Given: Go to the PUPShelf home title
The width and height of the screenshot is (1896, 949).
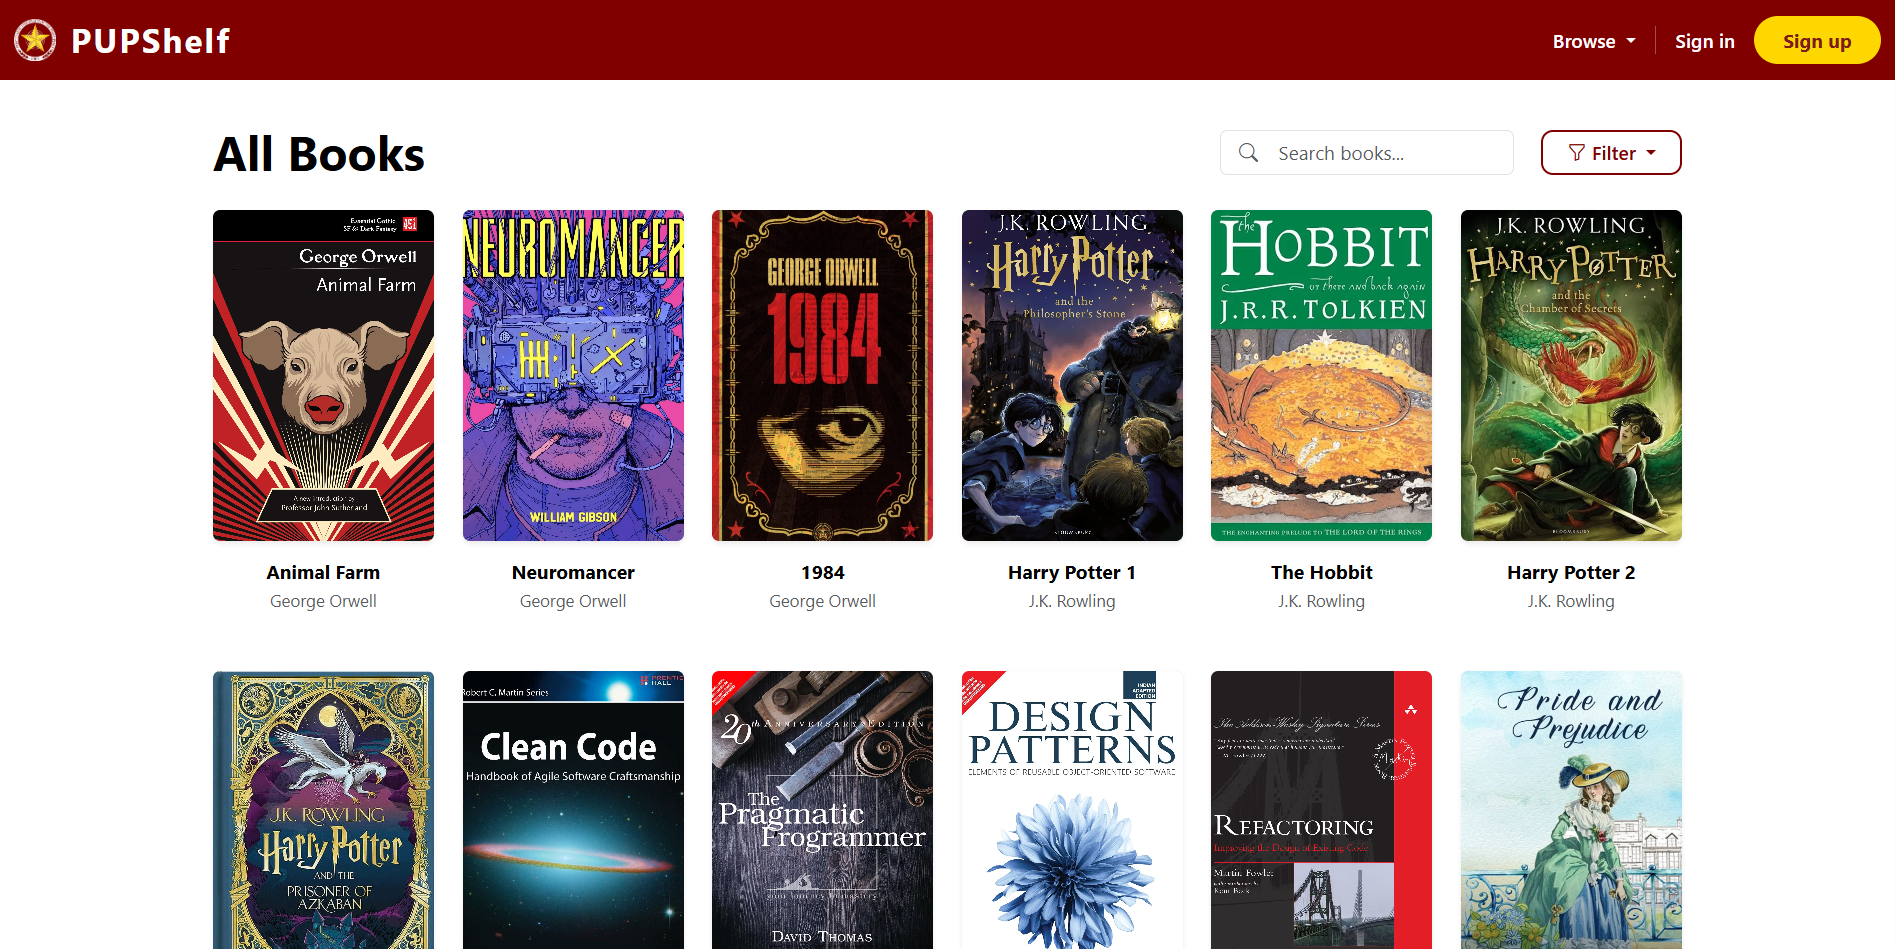Looking at the screenshot, I should pyautogui.click(x=151, y=41).
